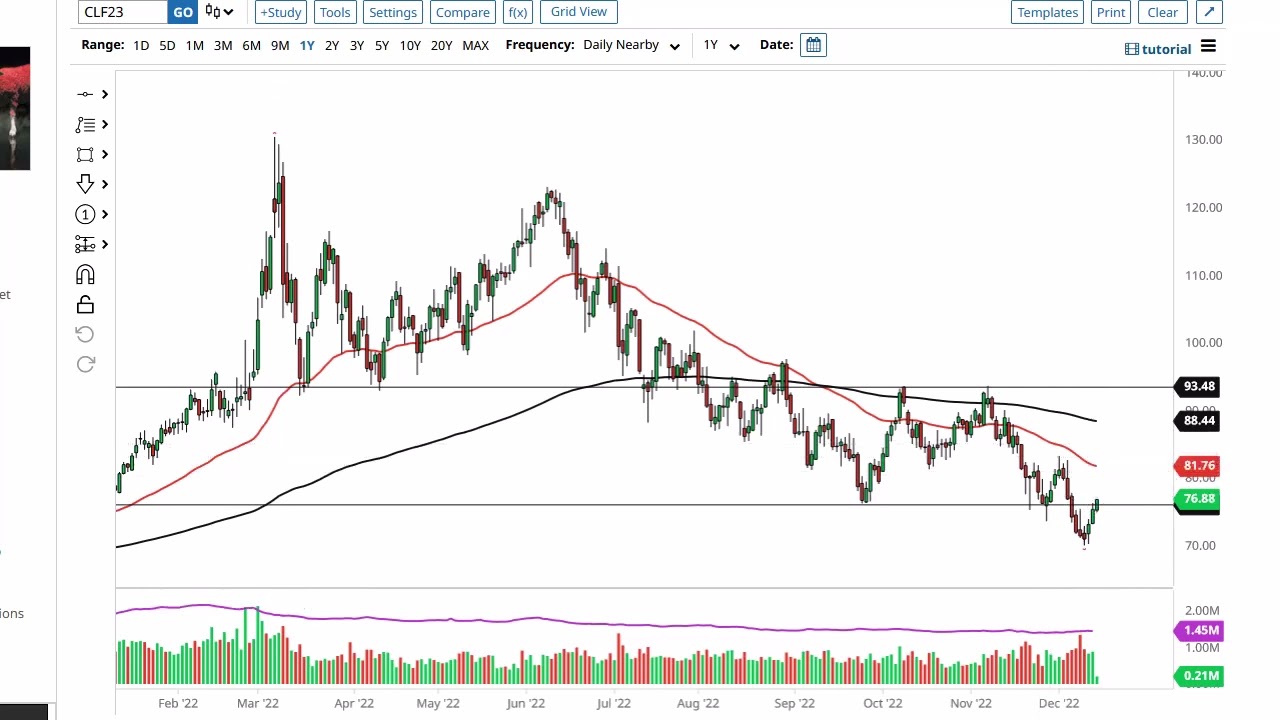Click the video thumbnail at left edge
Image resolution: width=1280 pixels, height=720 pixels.
(15, 108)
